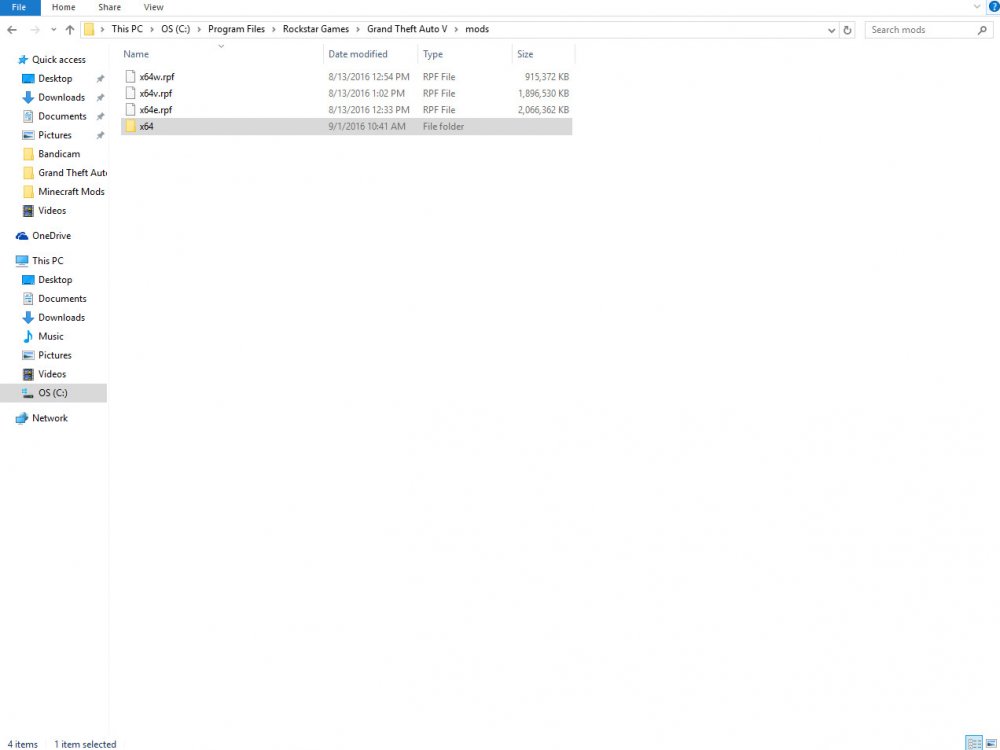Select the x64w.rpf file
The width and height of the screenshot is (1000, 750).
tap(346, 77)
